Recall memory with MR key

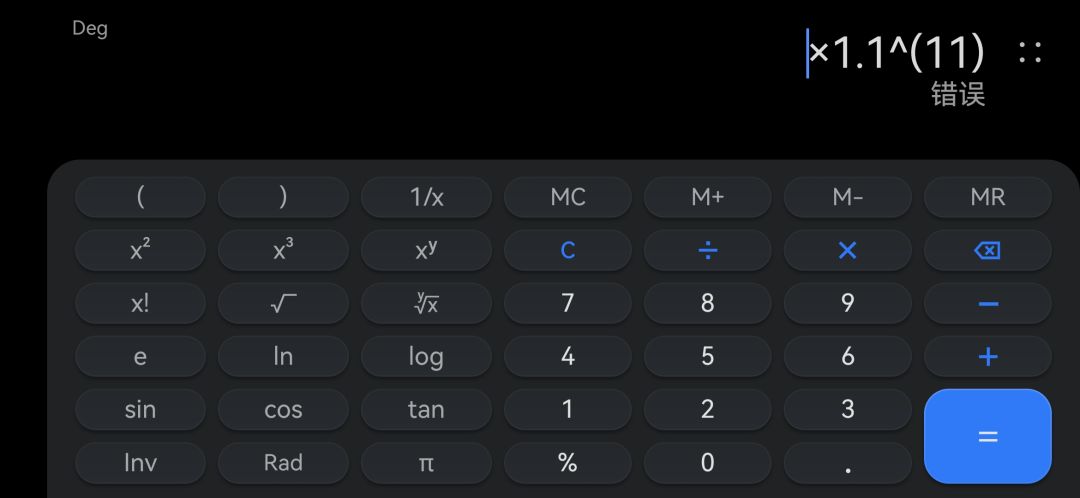[x=987, y=197]
